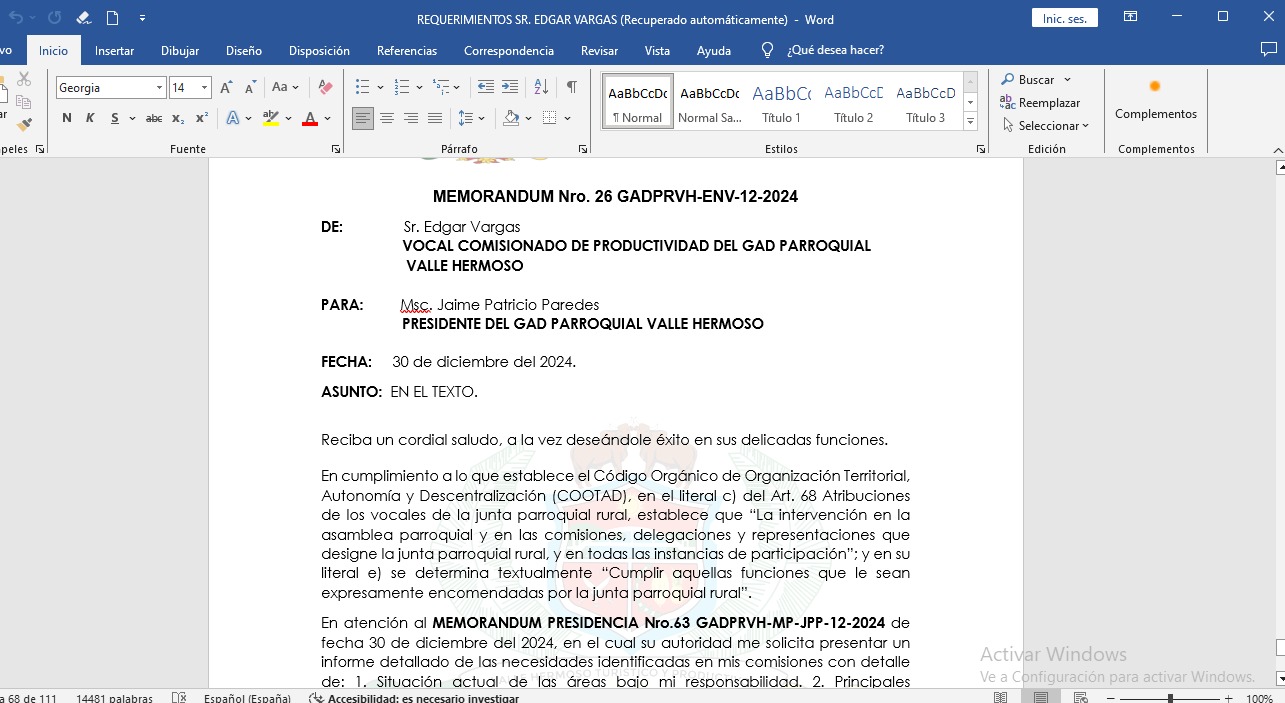Open the font size dropdown
The width and height of the screenshot is (1285, 703).
pos(204,88)
